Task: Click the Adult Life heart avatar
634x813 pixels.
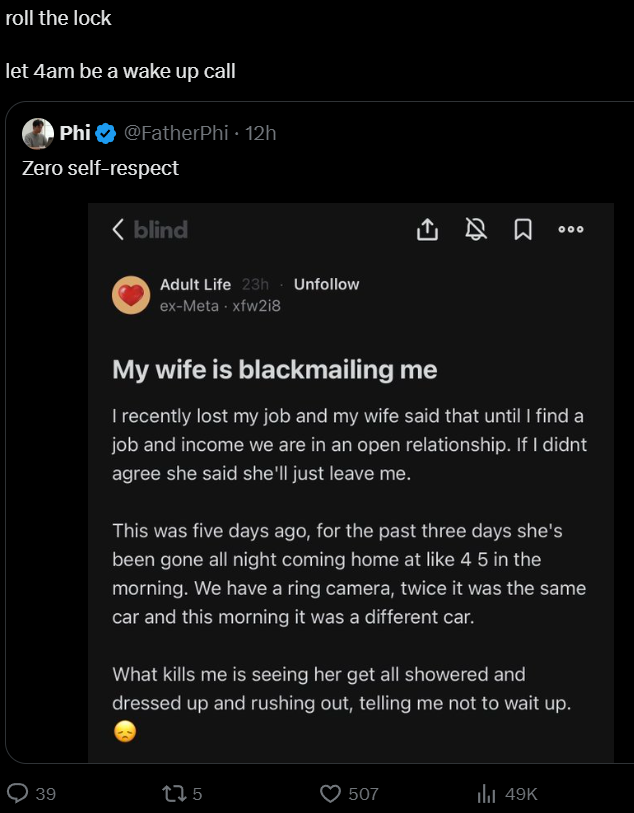Action: (x=131, y=295)
